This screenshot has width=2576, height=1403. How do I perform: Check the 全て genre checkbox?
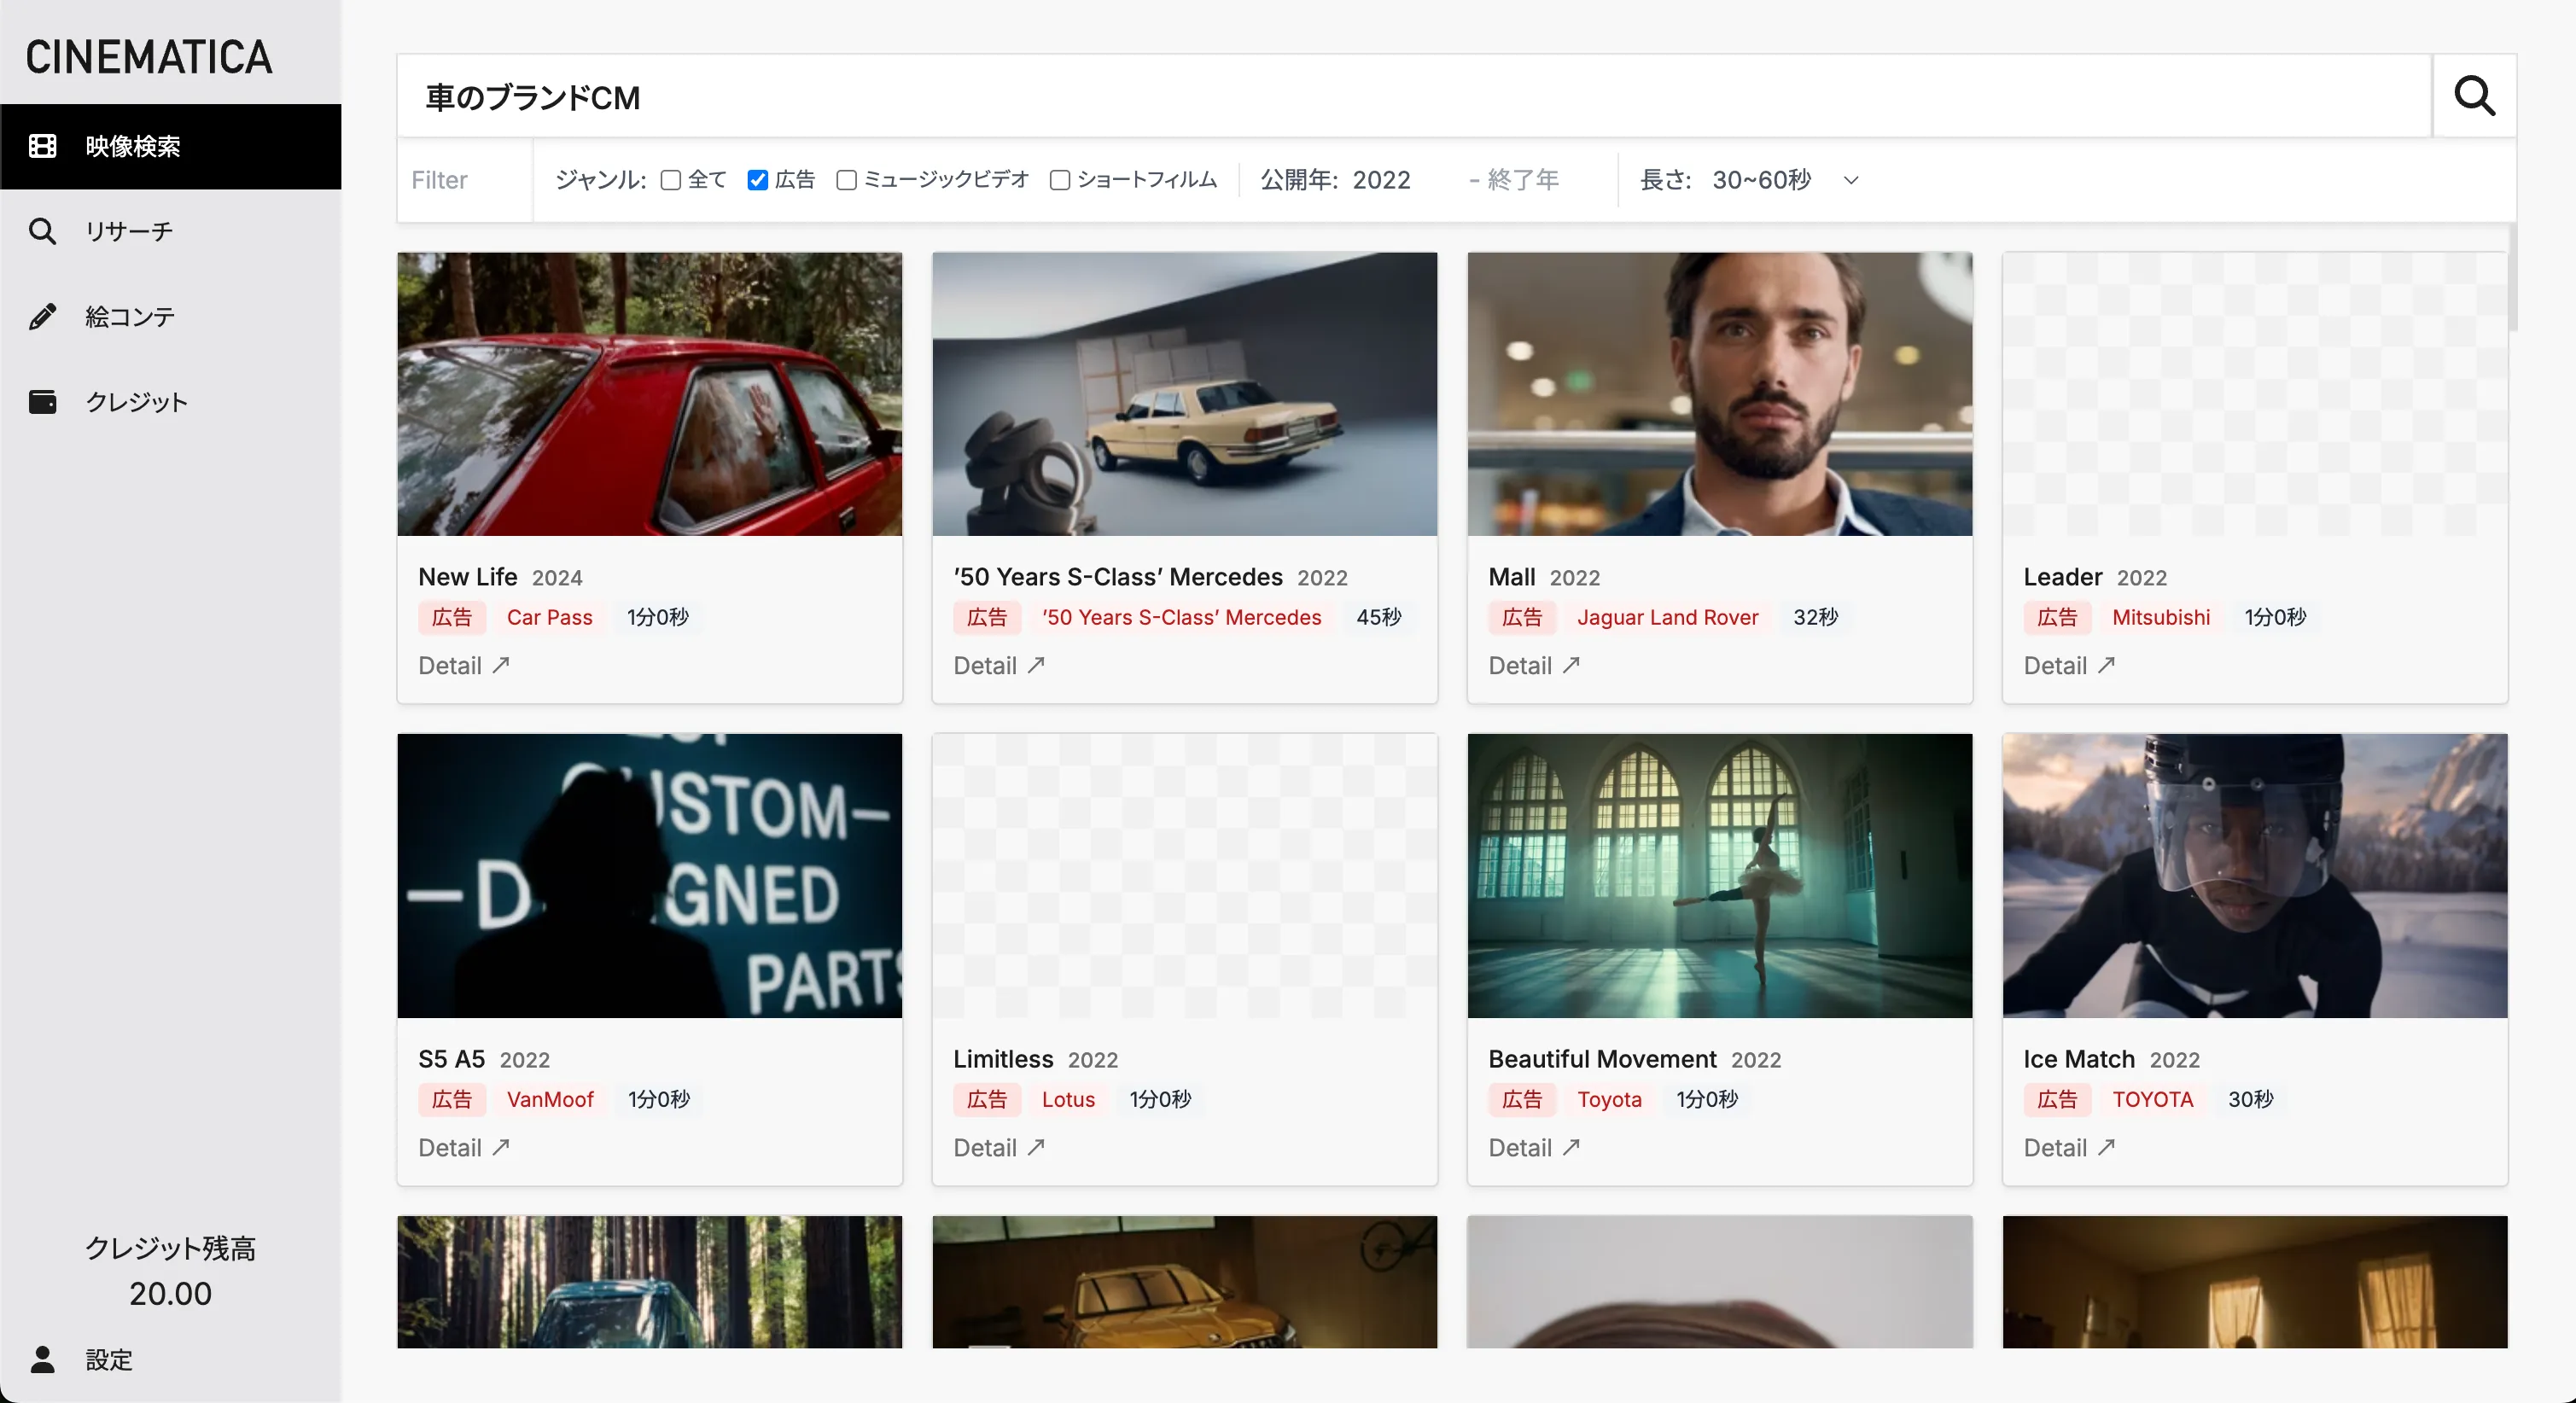click(x=671, y=180)
